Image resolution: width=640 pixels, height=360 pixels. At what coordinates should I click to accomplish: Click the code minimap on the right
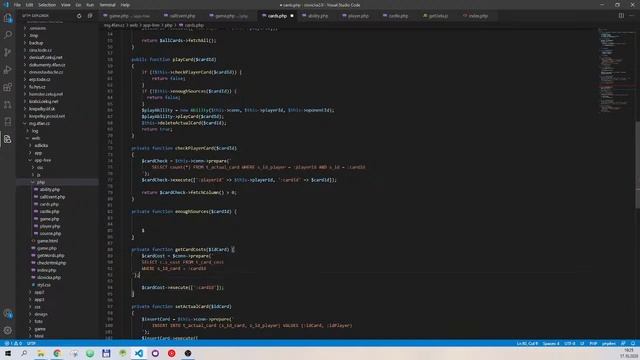(616, 71)
